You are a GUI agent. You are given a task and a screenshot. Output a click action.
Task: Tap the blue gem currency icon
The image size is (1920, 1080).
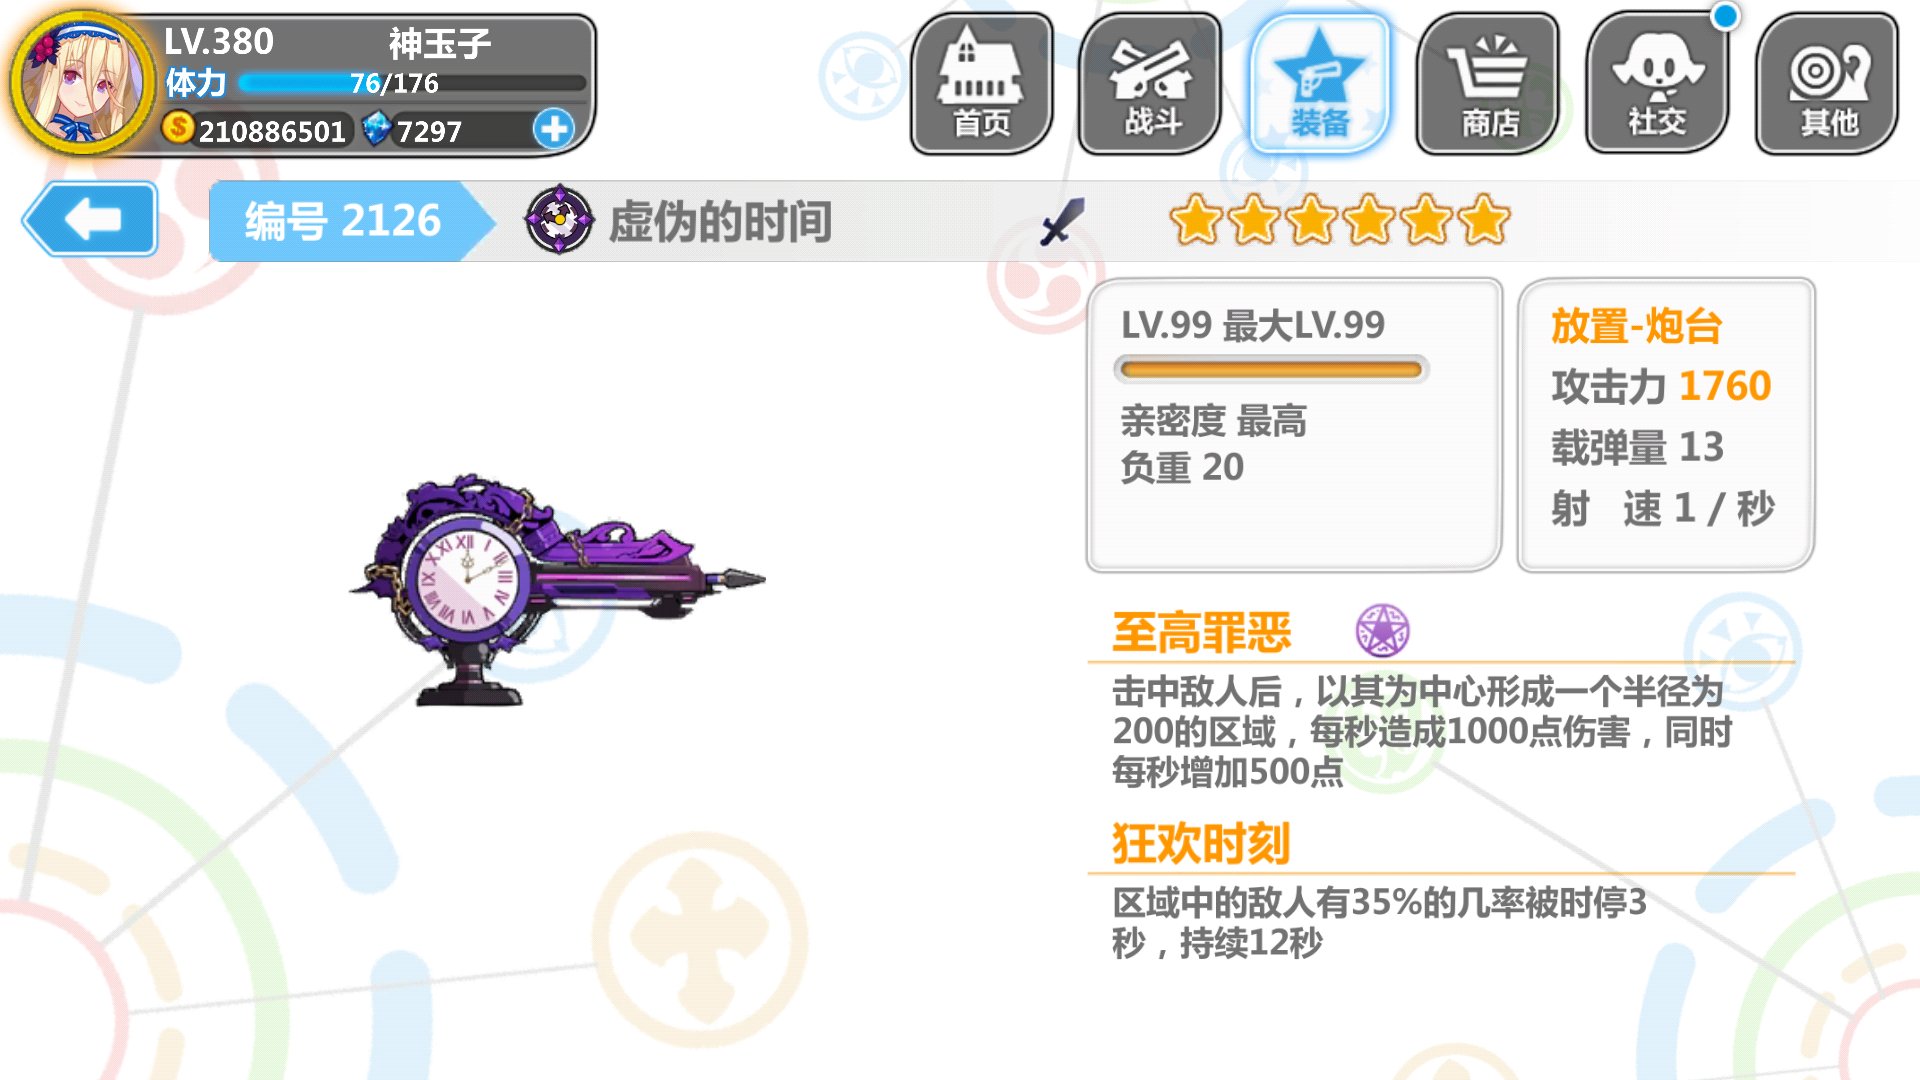pos(376,129)
